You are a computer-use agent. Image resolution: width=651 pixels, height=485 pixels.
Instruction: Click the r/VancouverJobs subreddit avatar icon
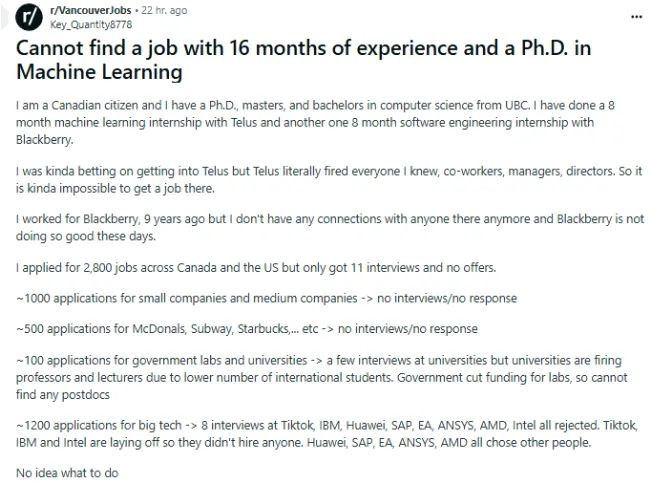(x=30, y=17)
